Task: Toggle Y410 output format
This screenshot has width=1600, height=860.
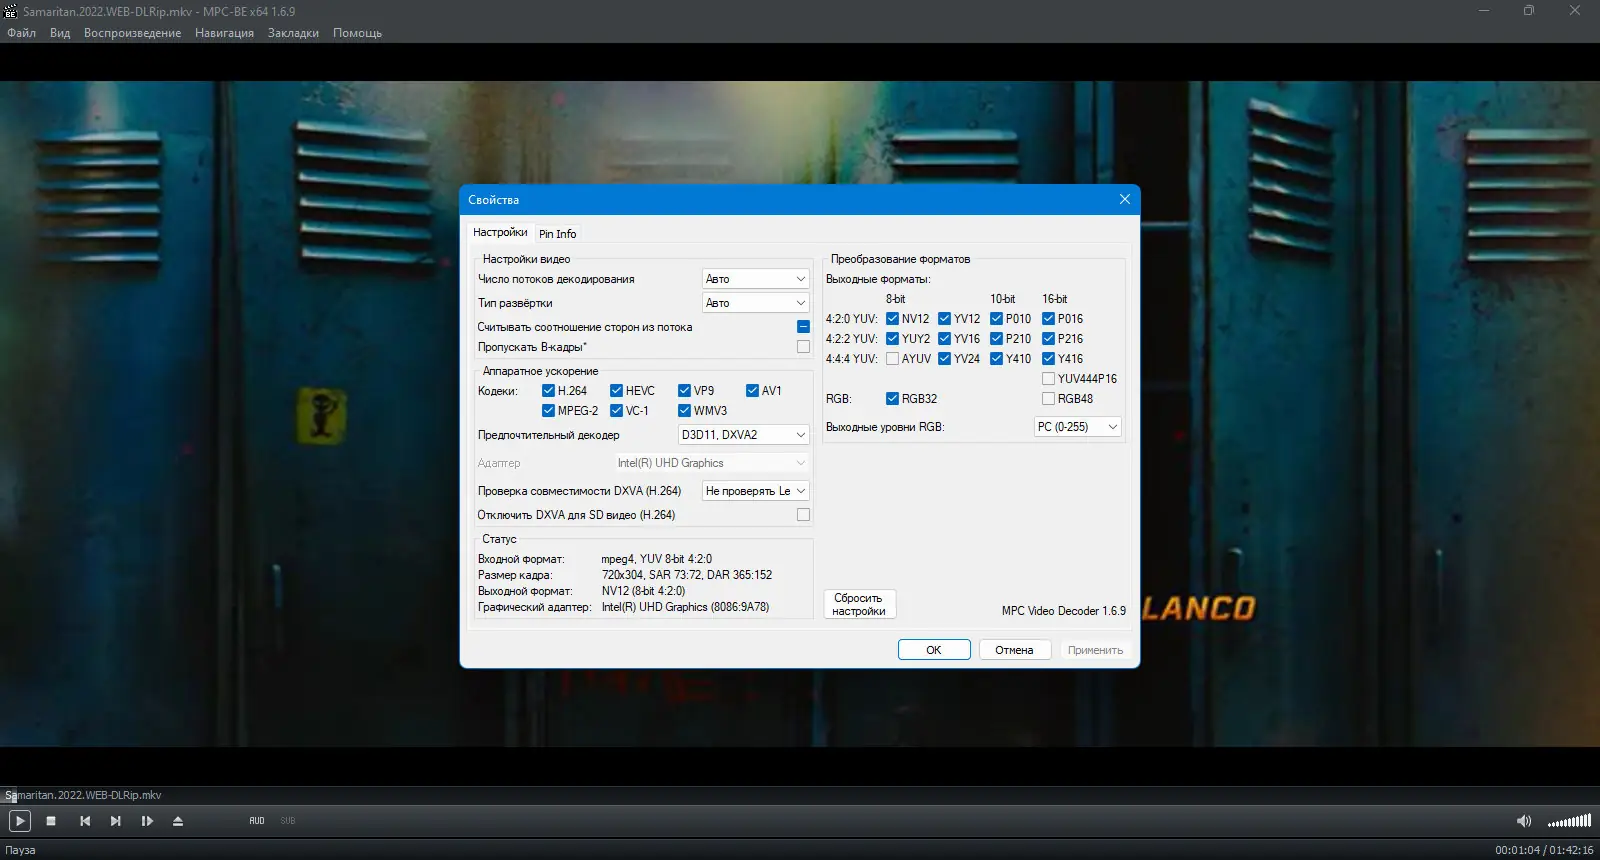Action: [x=996, y=359]
